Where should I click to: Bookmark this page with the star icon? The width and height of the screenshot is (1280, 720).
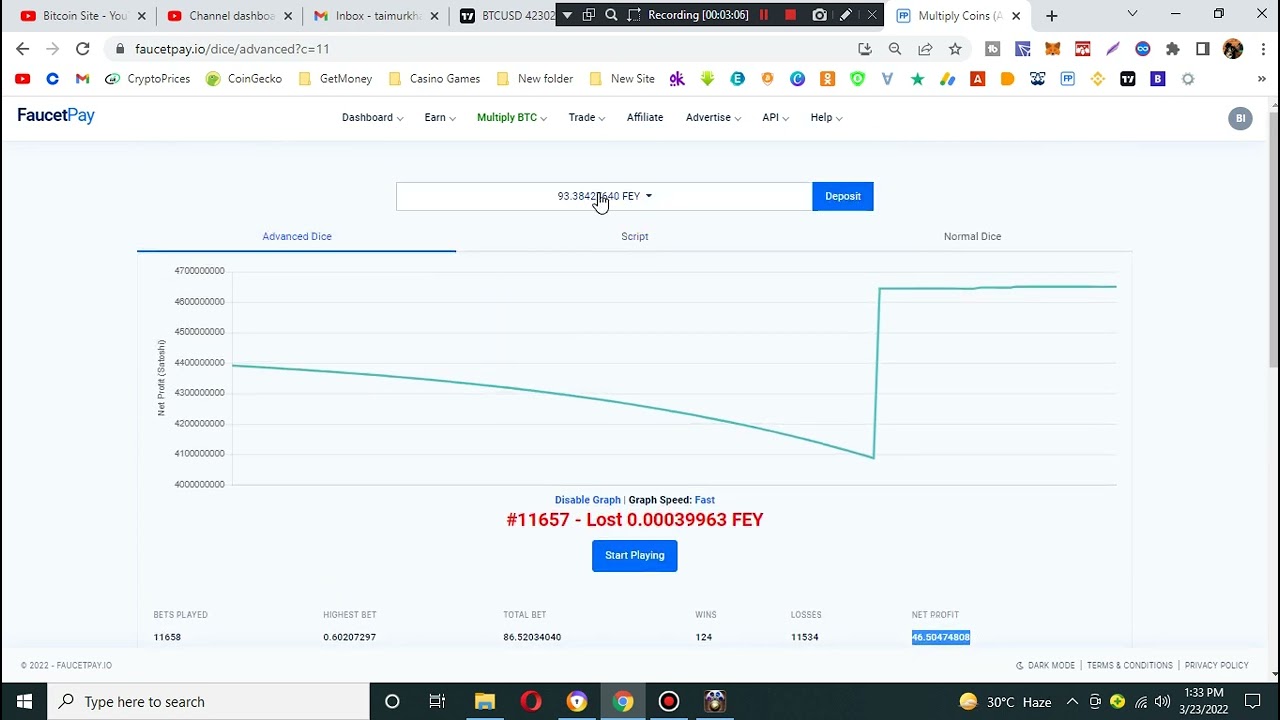click(955, 49)
